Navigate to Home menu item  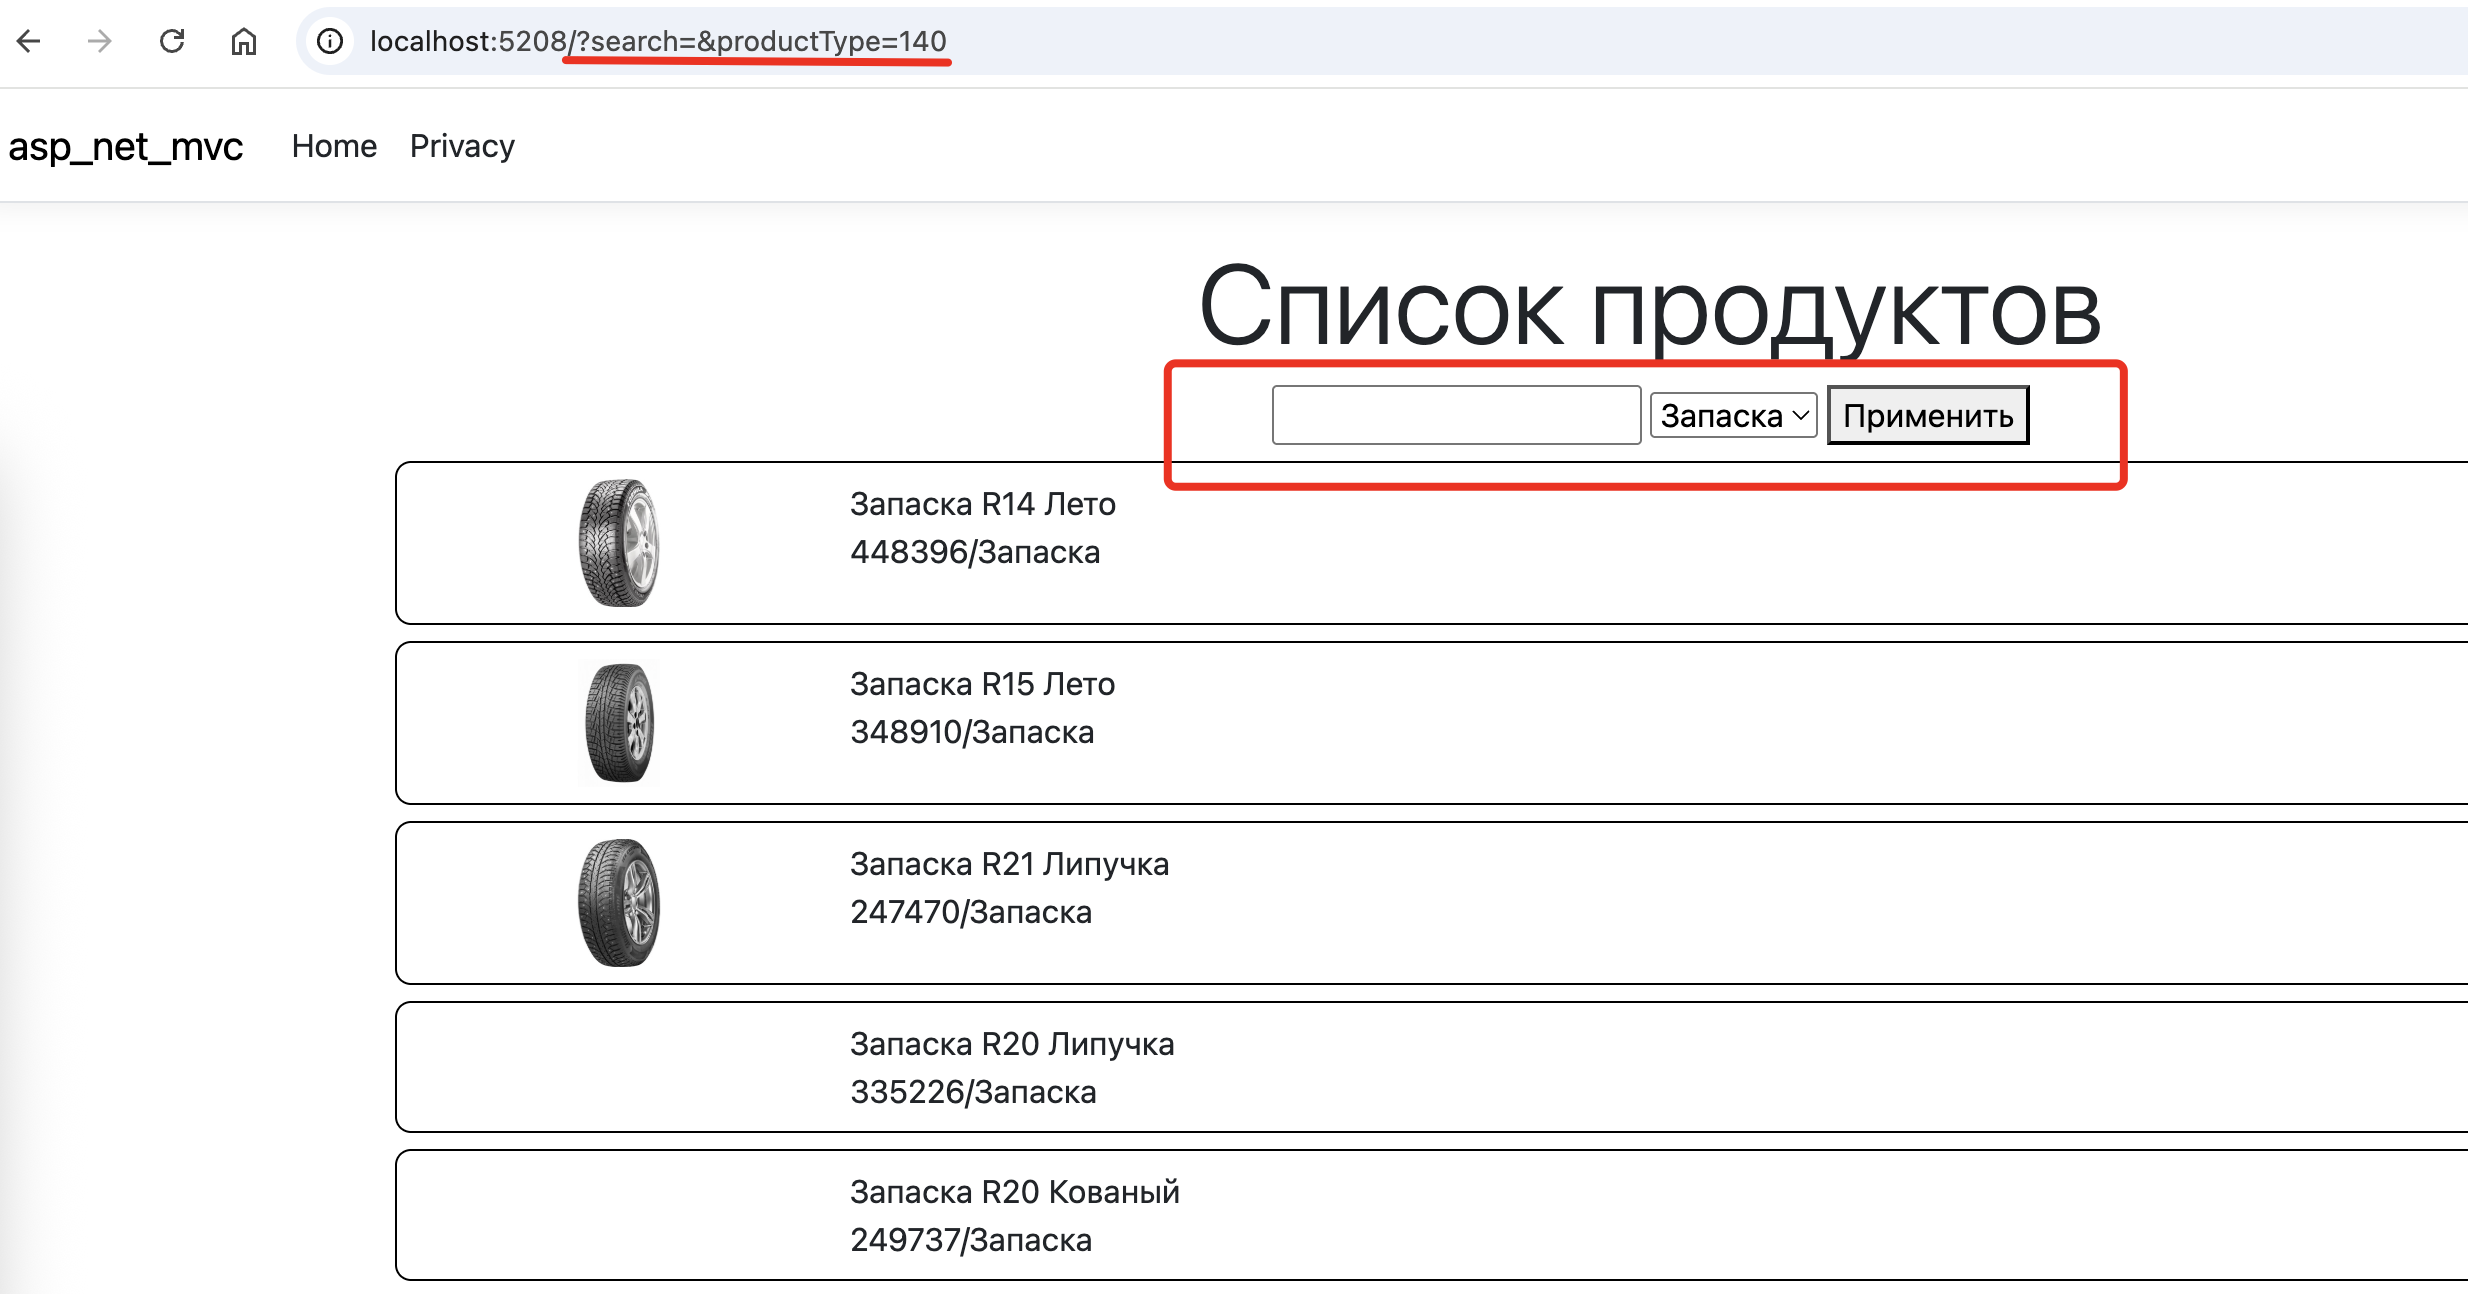click(334, 146)
